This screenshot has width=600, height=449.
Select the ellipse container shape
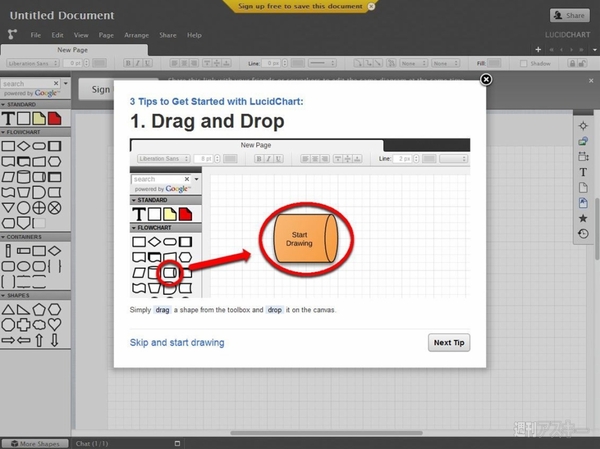point(23,266)
